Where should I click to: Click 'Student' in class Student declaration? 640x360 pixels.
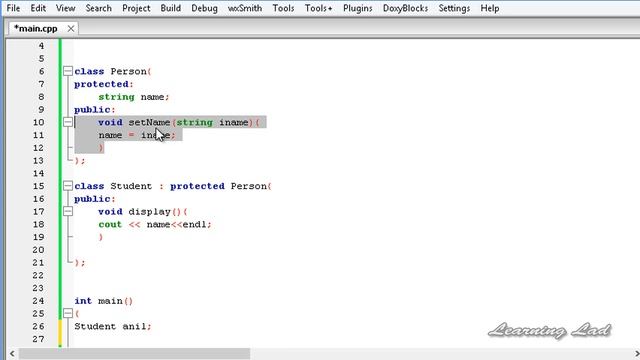131,186
